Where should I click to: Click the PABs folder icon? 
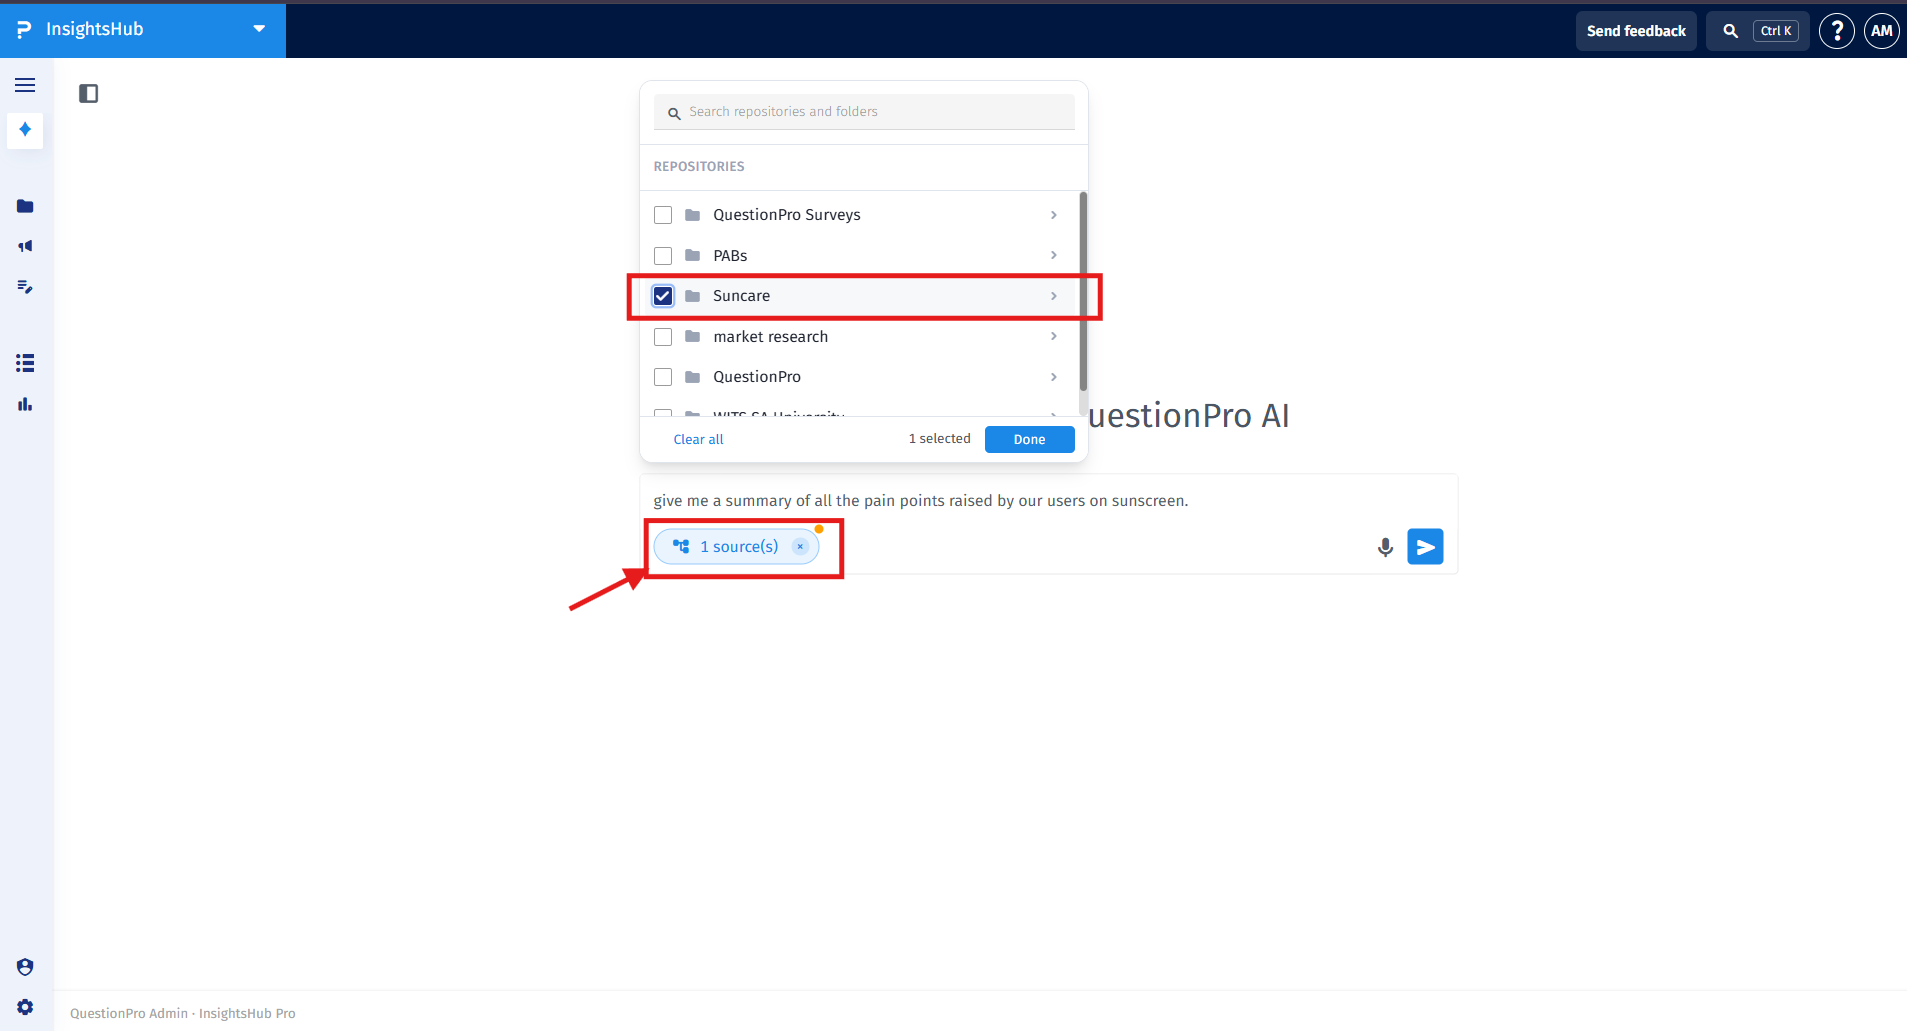pyautogui.click(x=692, y=255)
